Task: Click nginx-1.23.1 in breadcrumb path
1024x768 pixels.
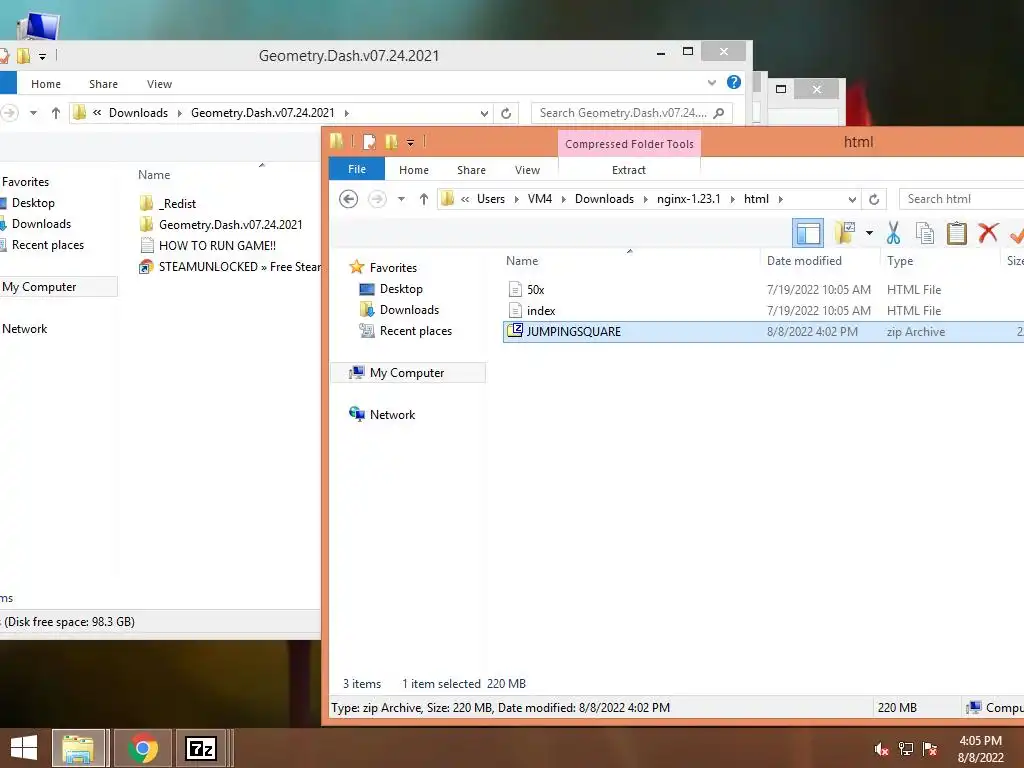Action: [x=688, y=199]
